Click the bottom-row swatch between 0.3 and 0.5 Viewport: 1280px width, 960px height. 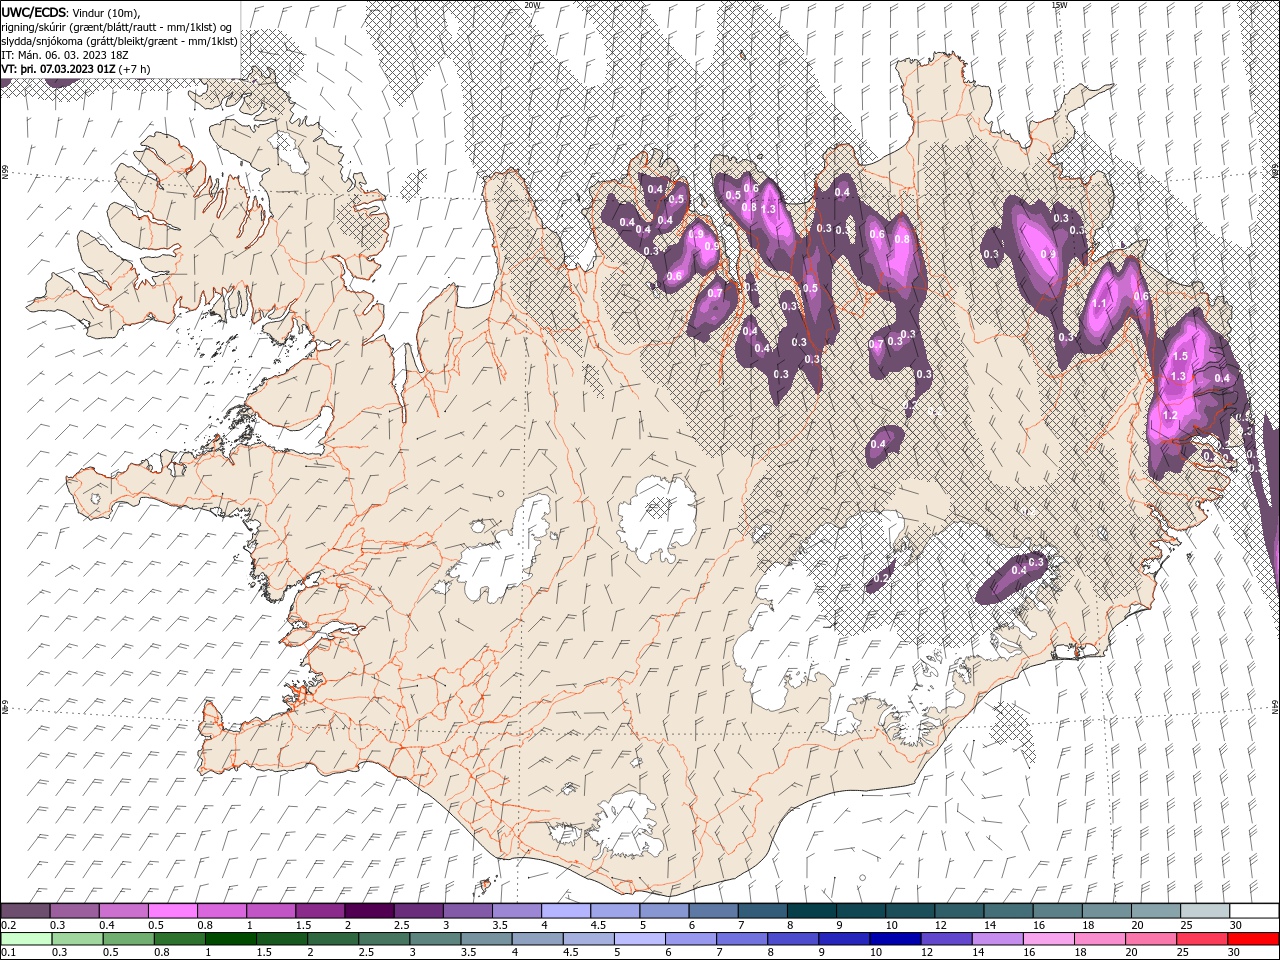[x=77, y=939]
